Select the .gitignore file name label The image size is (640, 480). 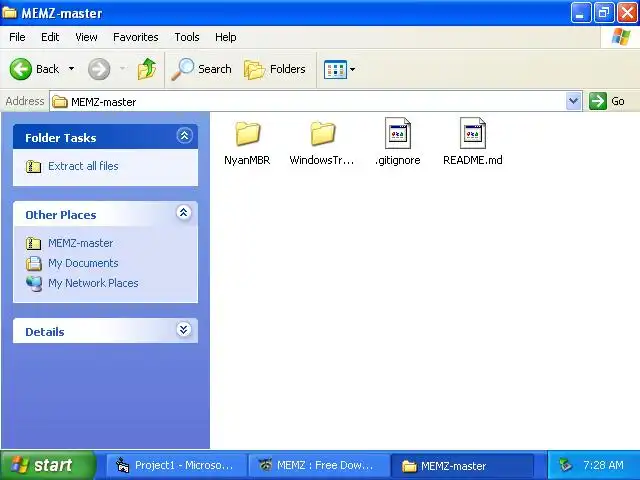pos(398,160)
